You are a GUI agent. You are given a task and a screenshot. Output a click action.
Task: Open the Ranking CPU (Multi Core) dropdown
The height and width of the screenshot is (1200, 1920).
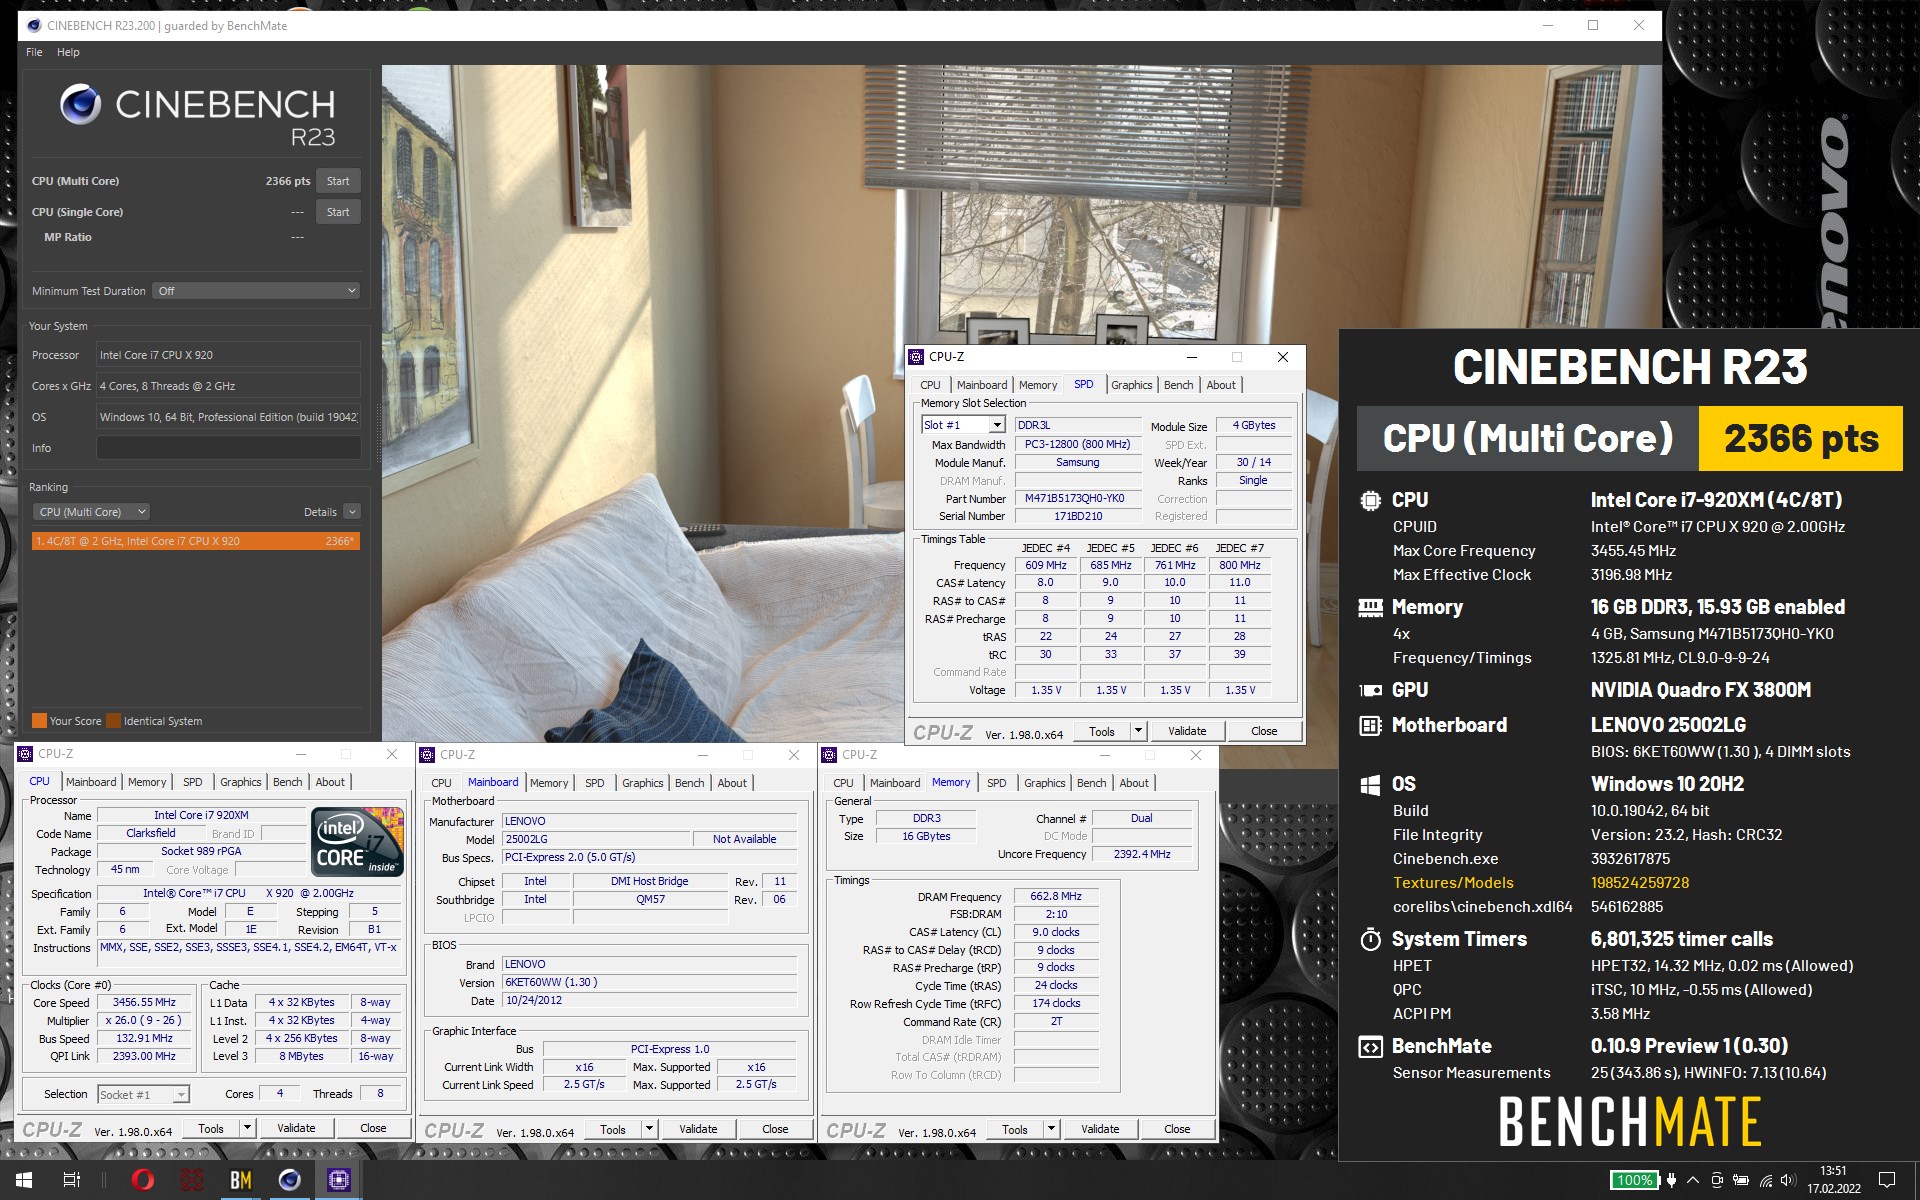click(x=91, y=512)
